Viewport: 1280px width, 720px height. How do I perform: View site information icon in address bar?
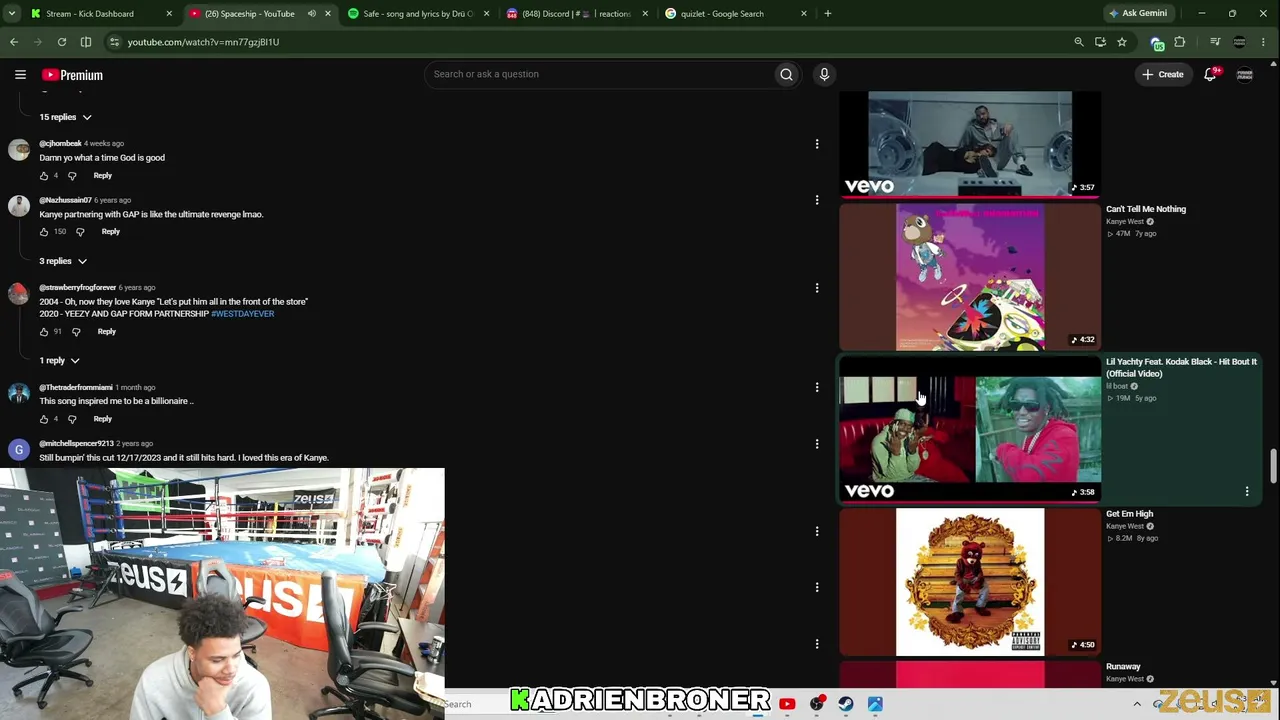click(114, 42)
